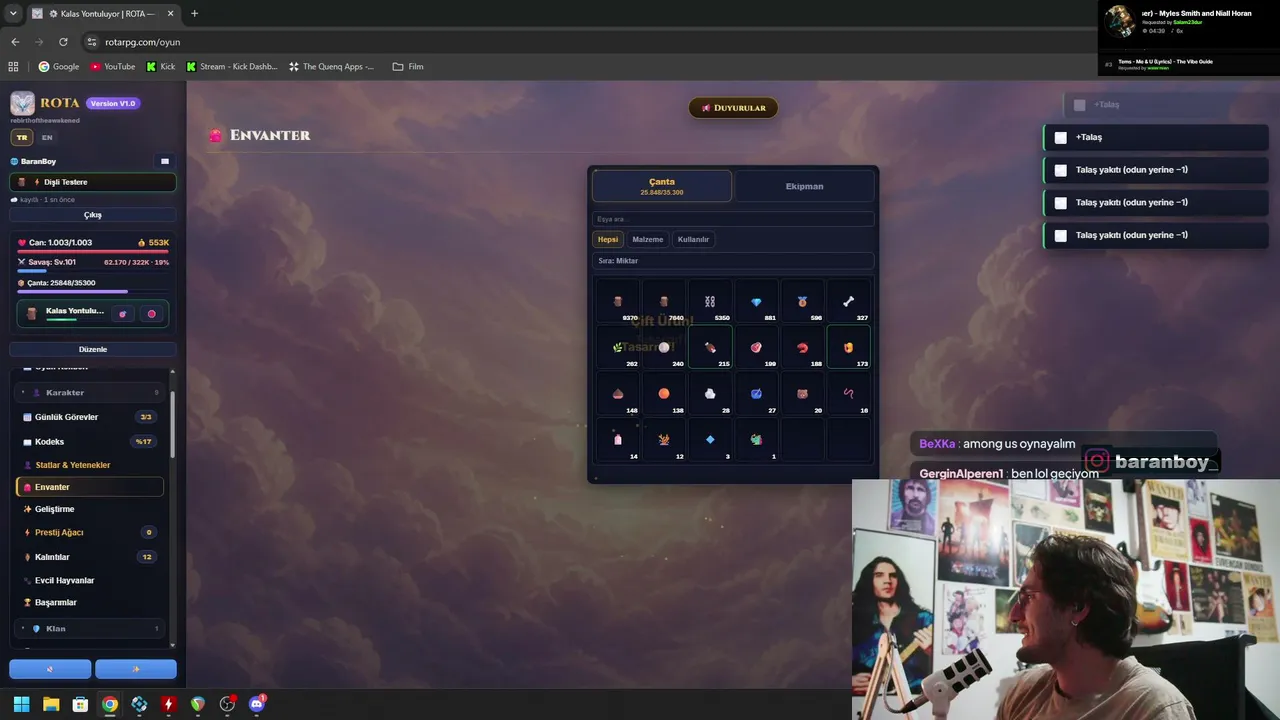The width and height of the screenshot is (1280, 720).
Task: Open Statlar & Yetenekler page
Action: [90, 465]
